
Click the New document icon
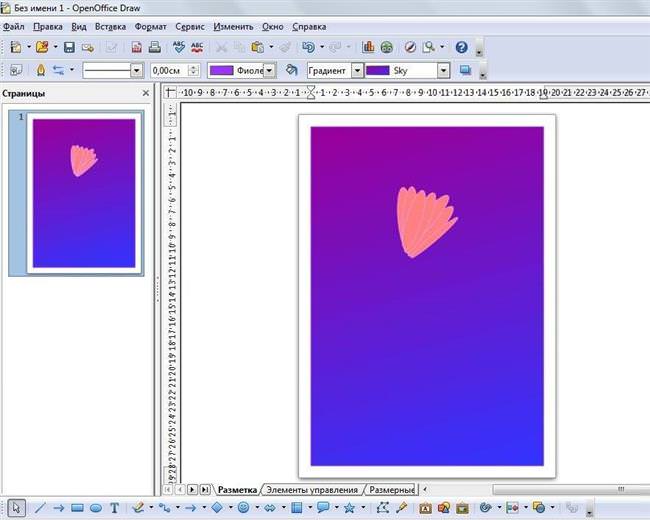click(16, 47)
